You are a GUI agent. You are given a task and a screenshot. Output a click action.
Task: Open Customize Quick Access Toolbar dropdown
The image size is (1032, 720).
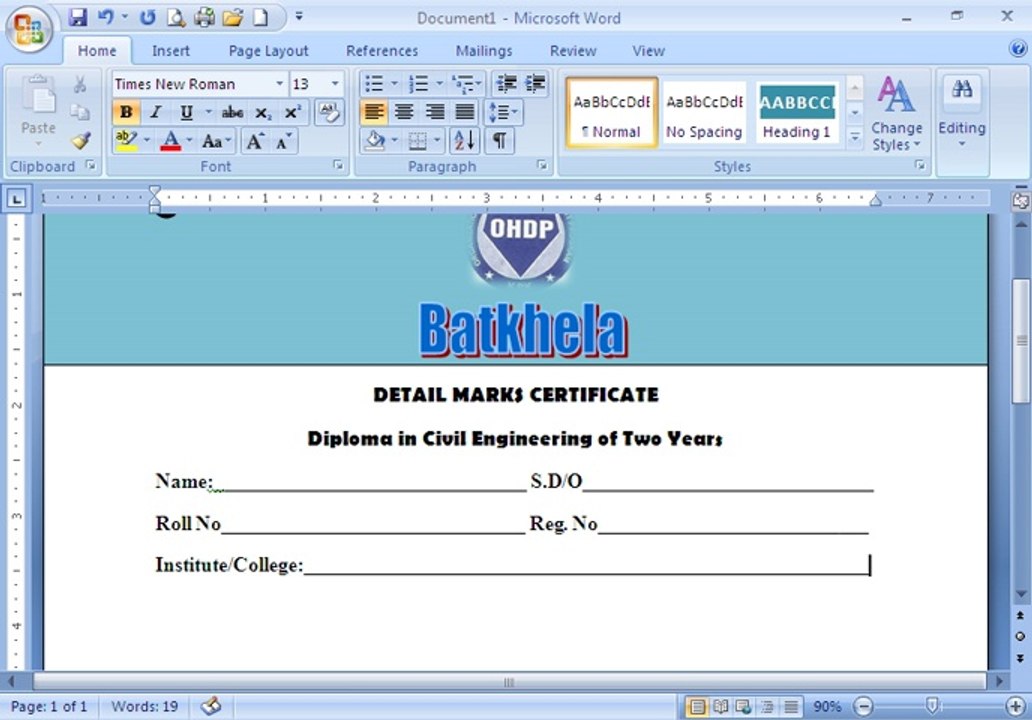coord(299,16)
